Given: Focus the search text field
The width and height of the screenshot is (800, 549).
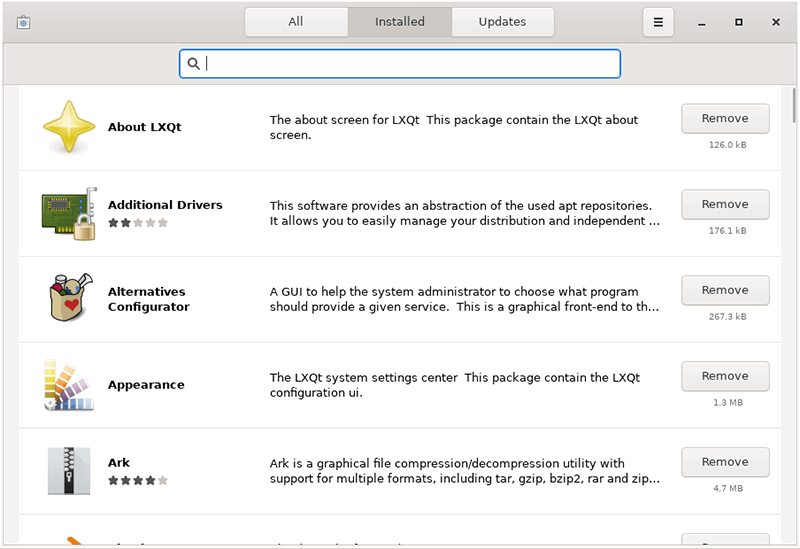Looking at the screenshot, I should (410, 64).
